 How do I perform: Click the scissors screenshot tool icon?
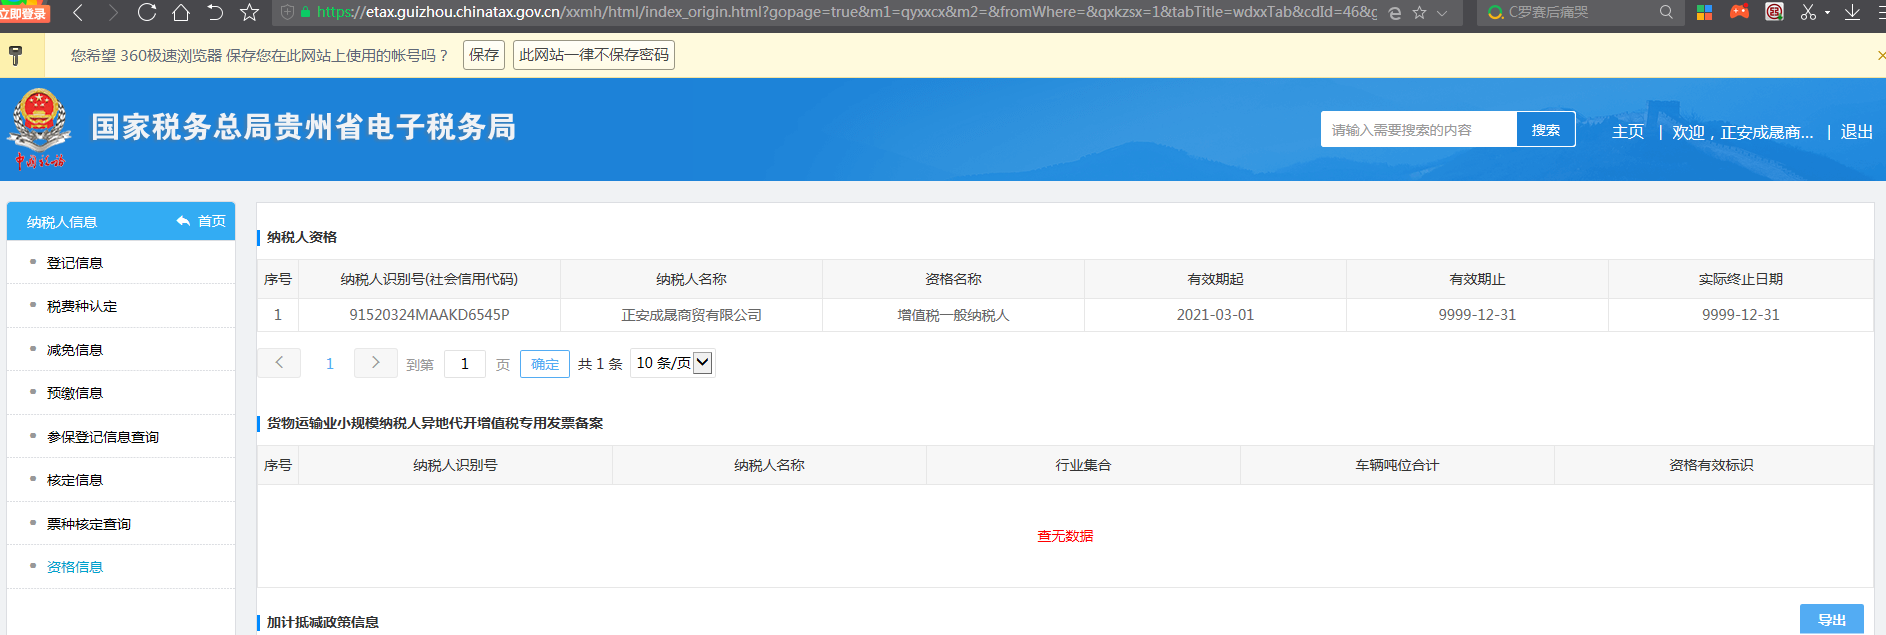pyautogui.click(x=1808, y=13)
